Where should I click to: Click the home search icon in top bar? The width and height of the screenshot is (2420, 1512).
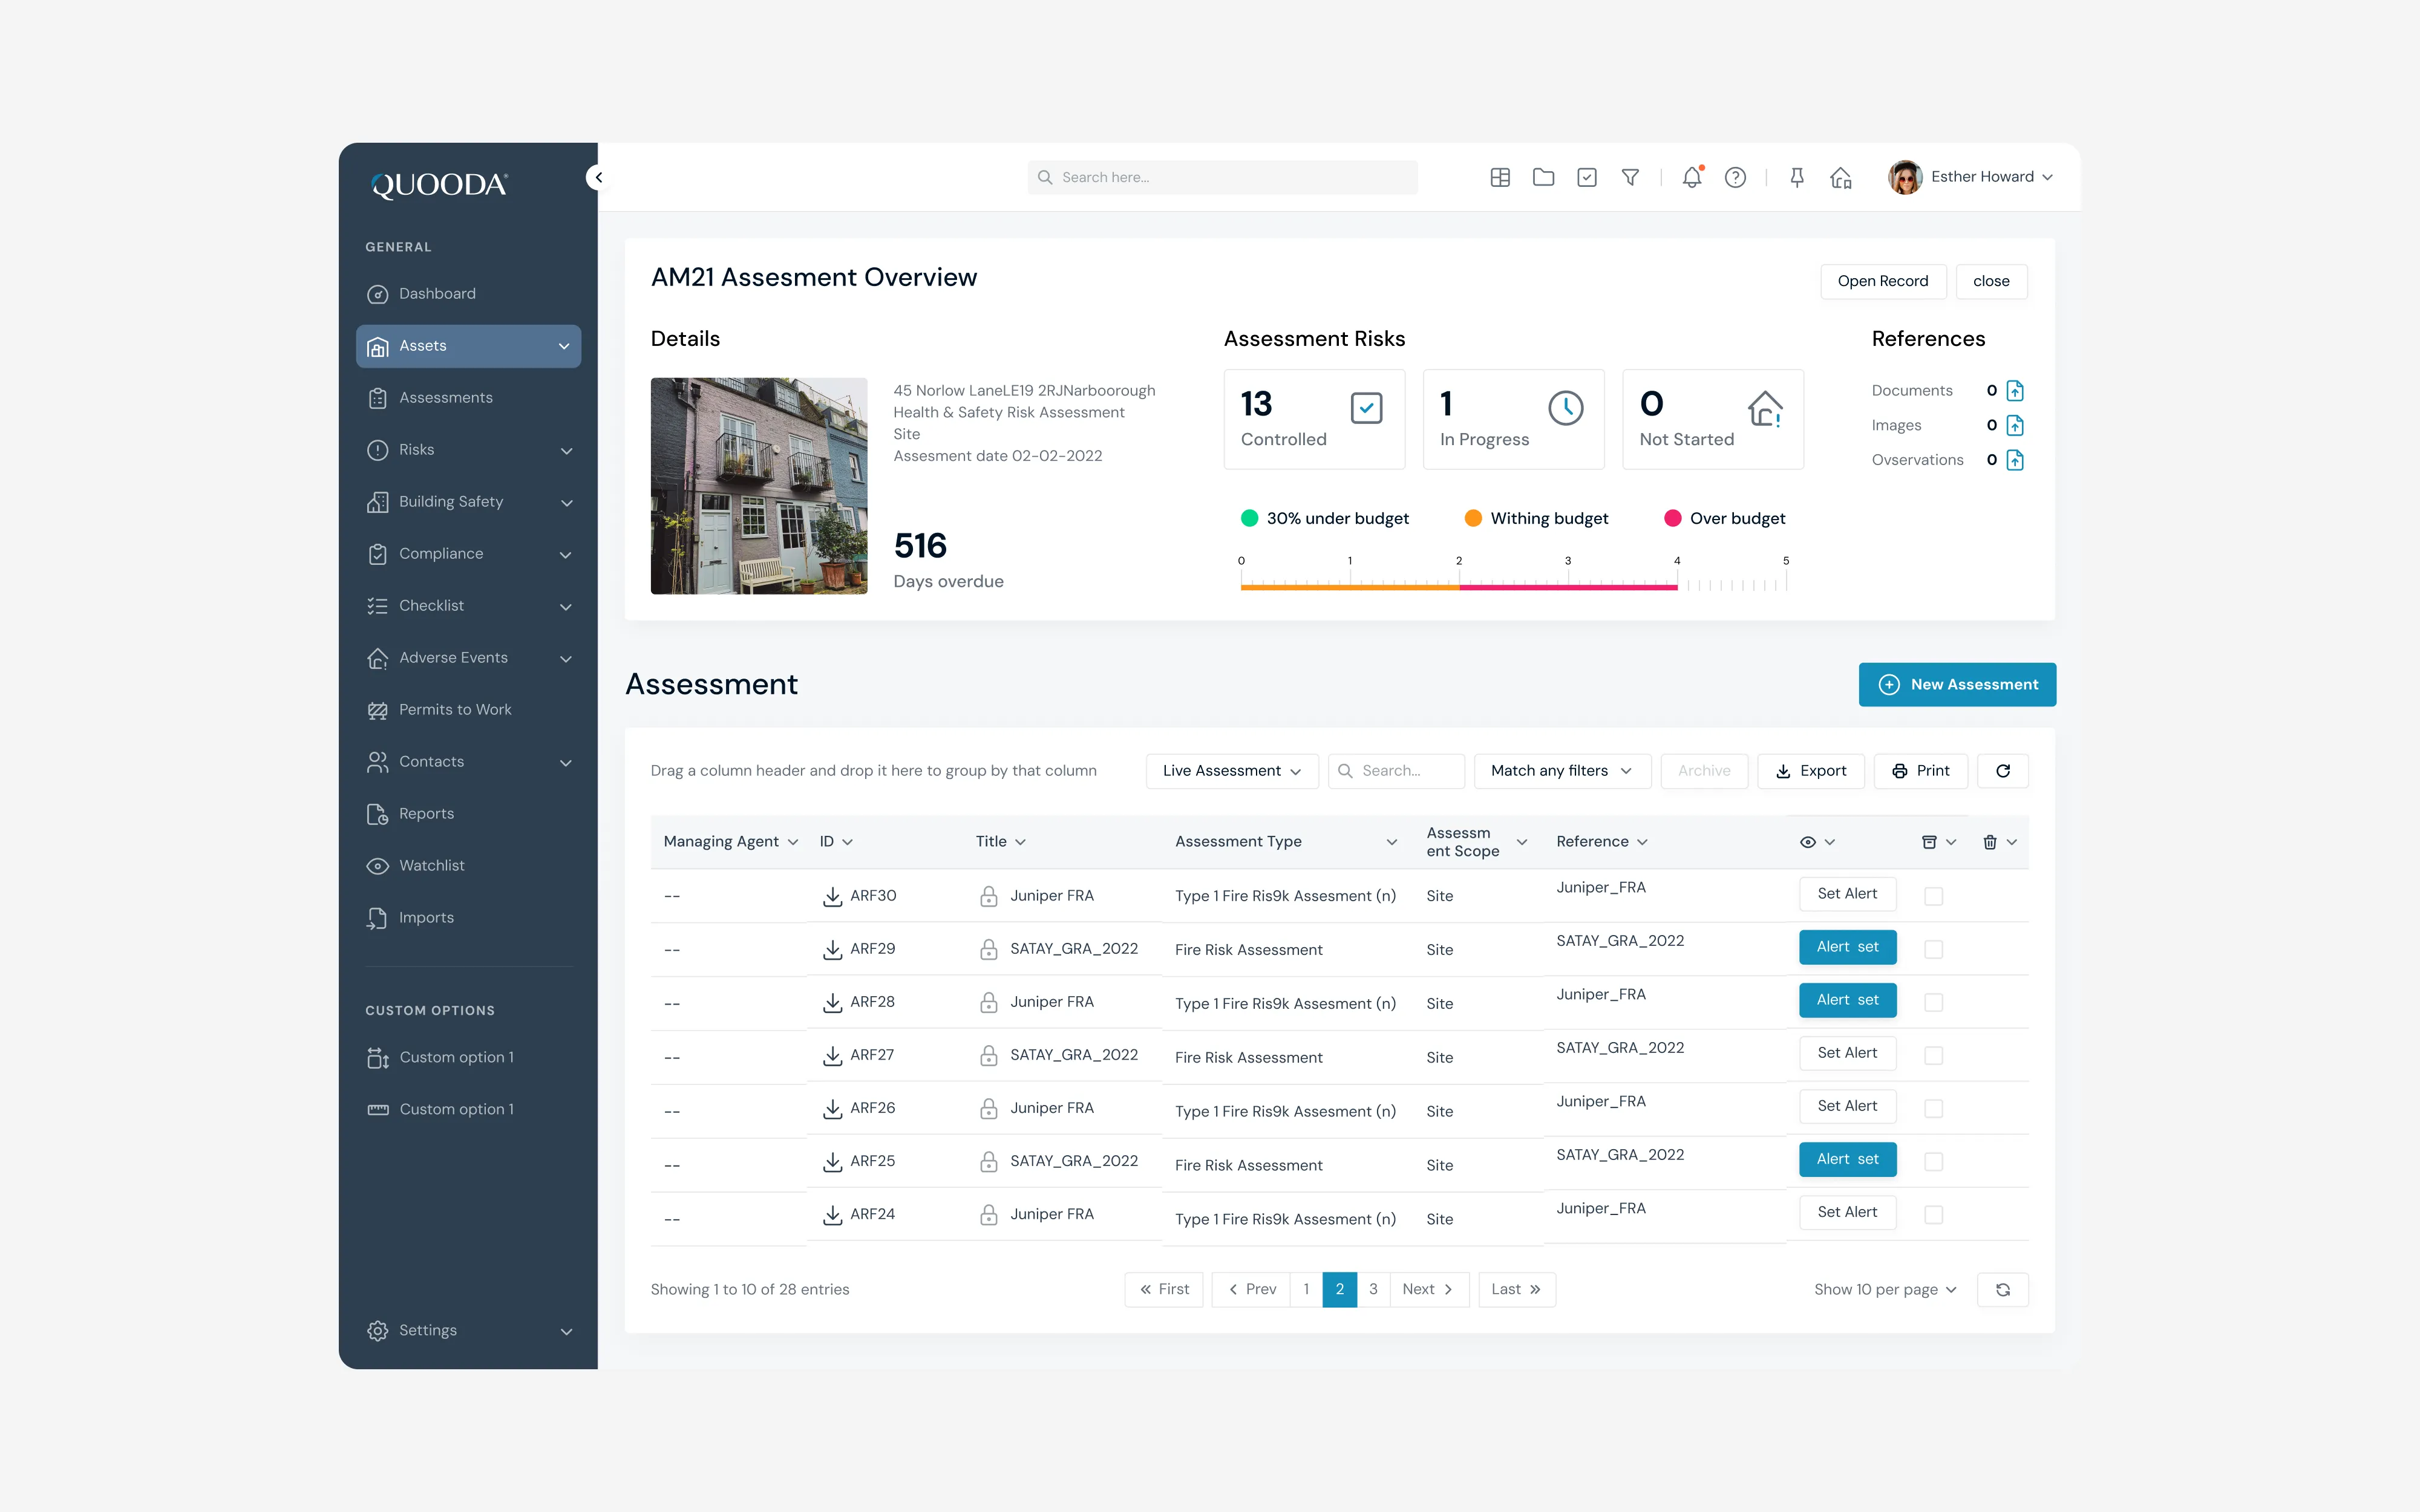pos(1841,177)
